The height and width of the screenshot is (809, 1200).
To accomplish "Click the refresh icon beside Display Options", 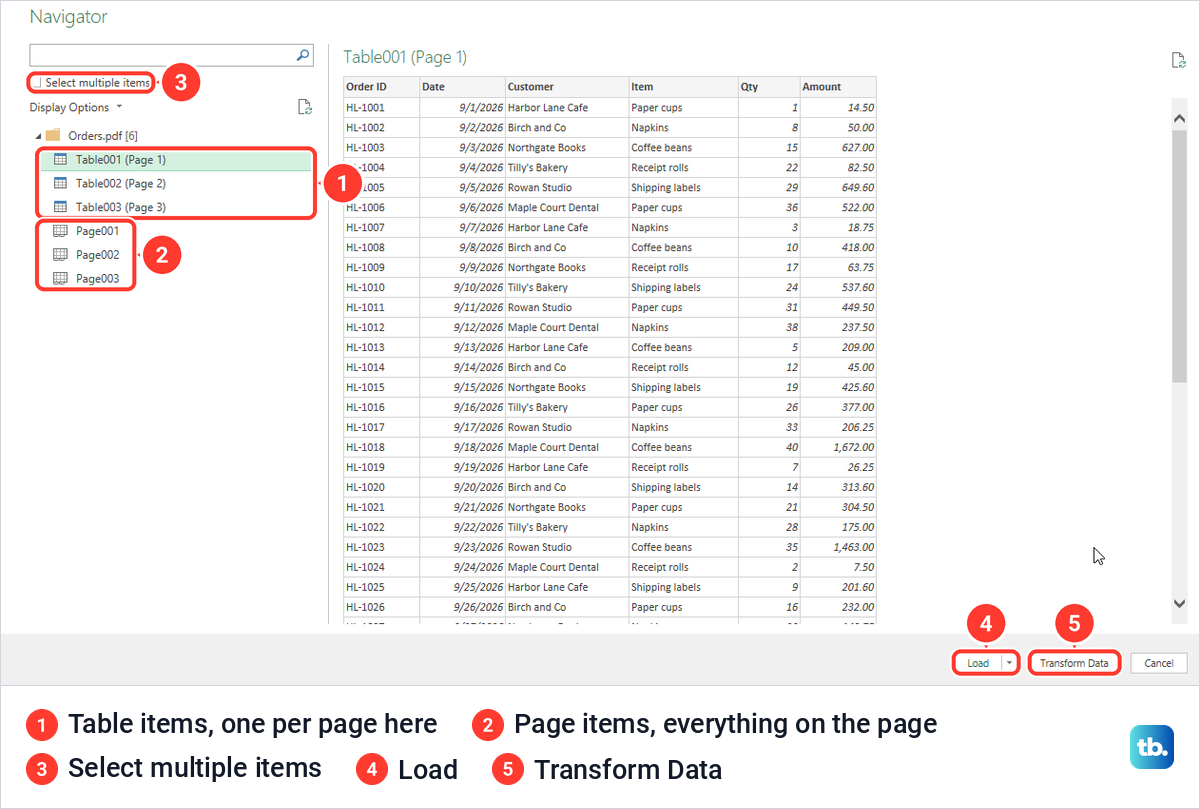I will tap(305, 107).
